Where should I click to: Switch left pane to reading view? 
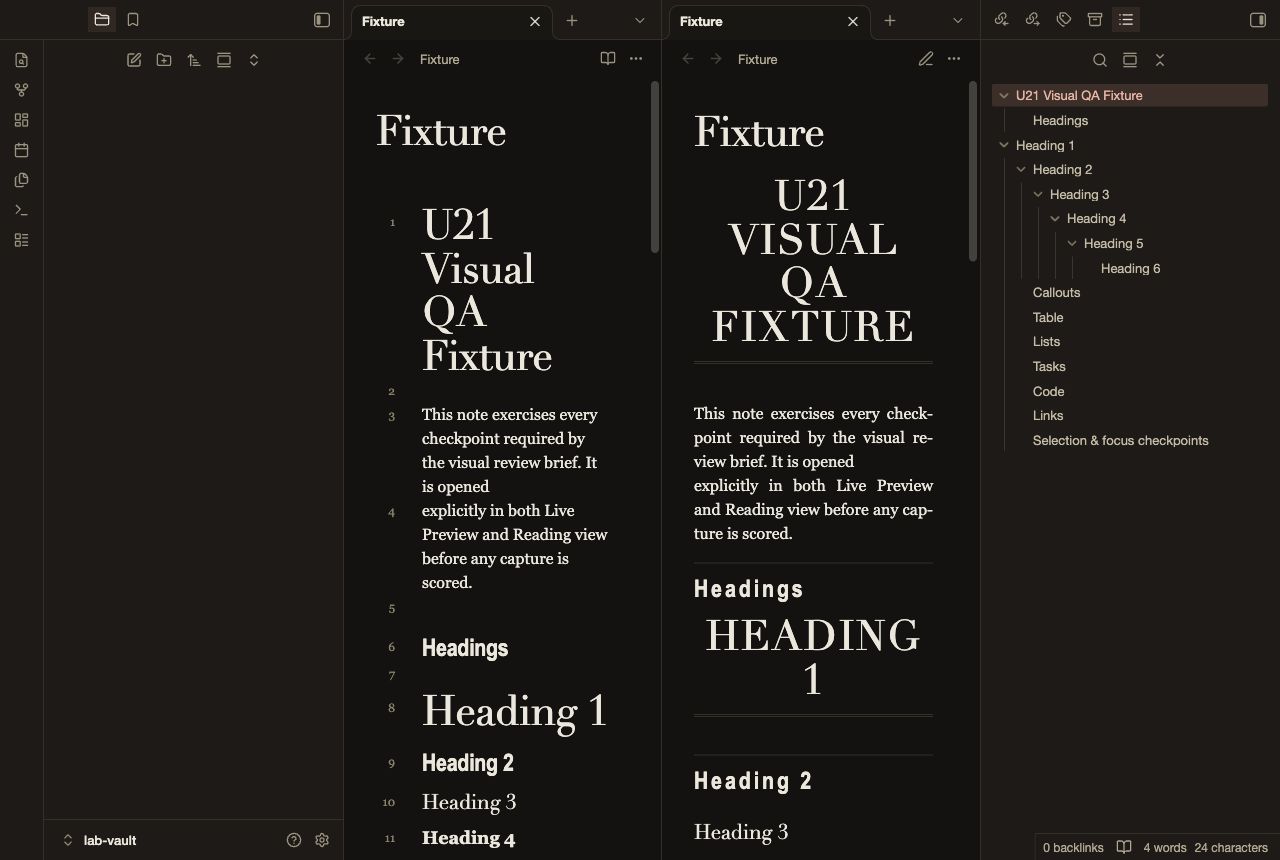coord(608,59)
